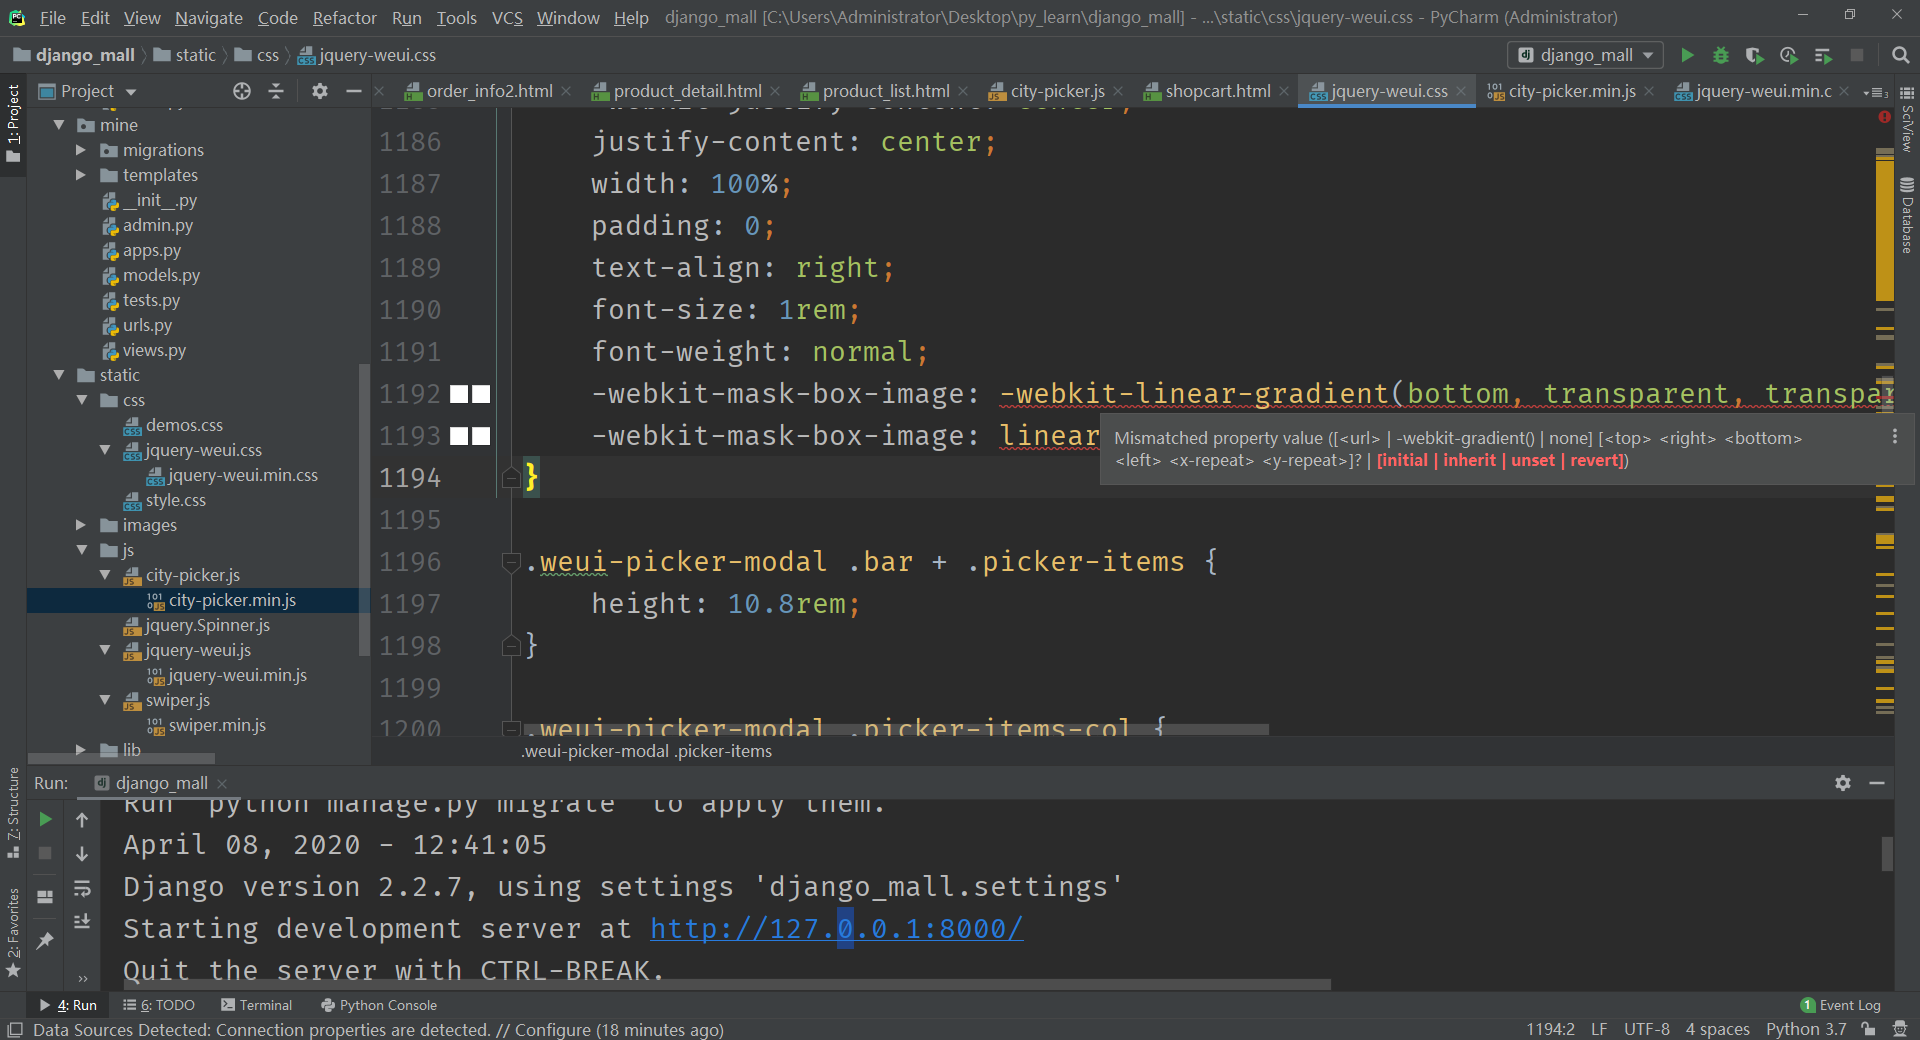1920x1040 pixels.
Task: Open the VCS menu
Action: 507,18
